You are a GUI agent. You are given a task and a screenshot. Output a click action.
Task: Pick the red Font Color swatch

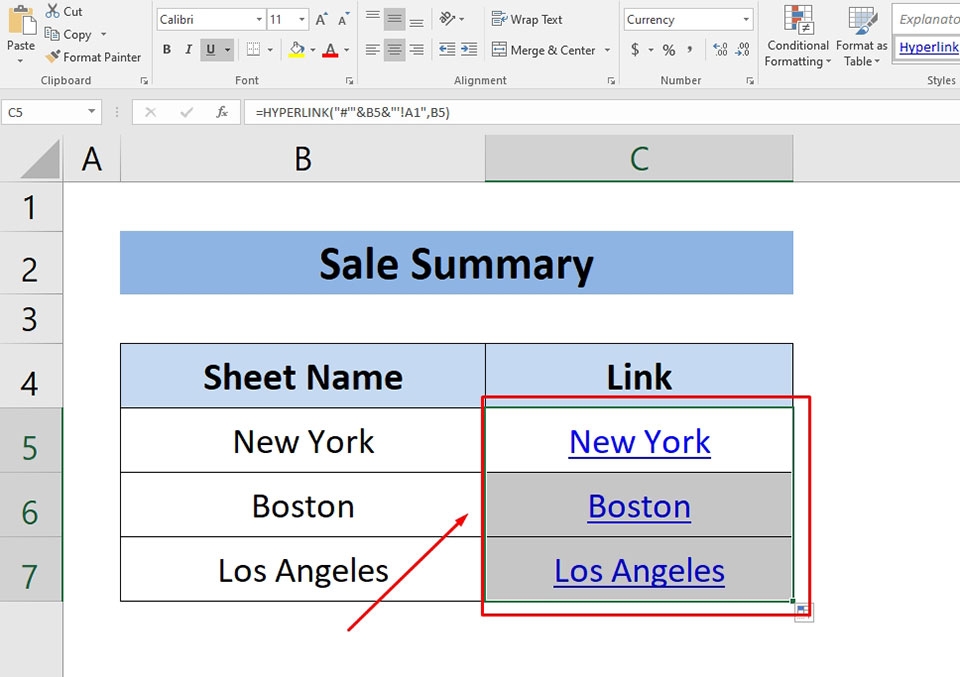pos(332,49)
